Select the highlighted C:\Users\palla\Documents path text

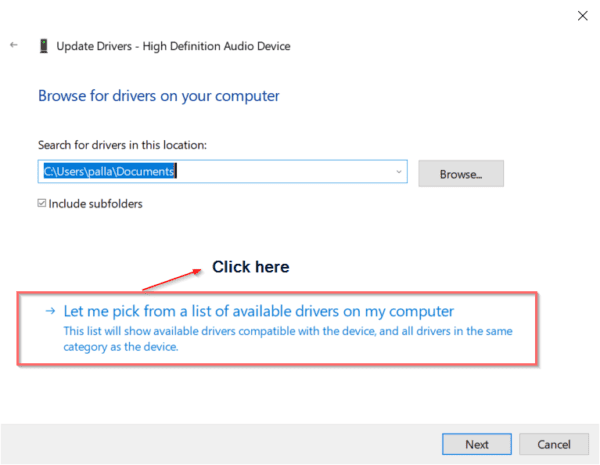coord(109,172)
